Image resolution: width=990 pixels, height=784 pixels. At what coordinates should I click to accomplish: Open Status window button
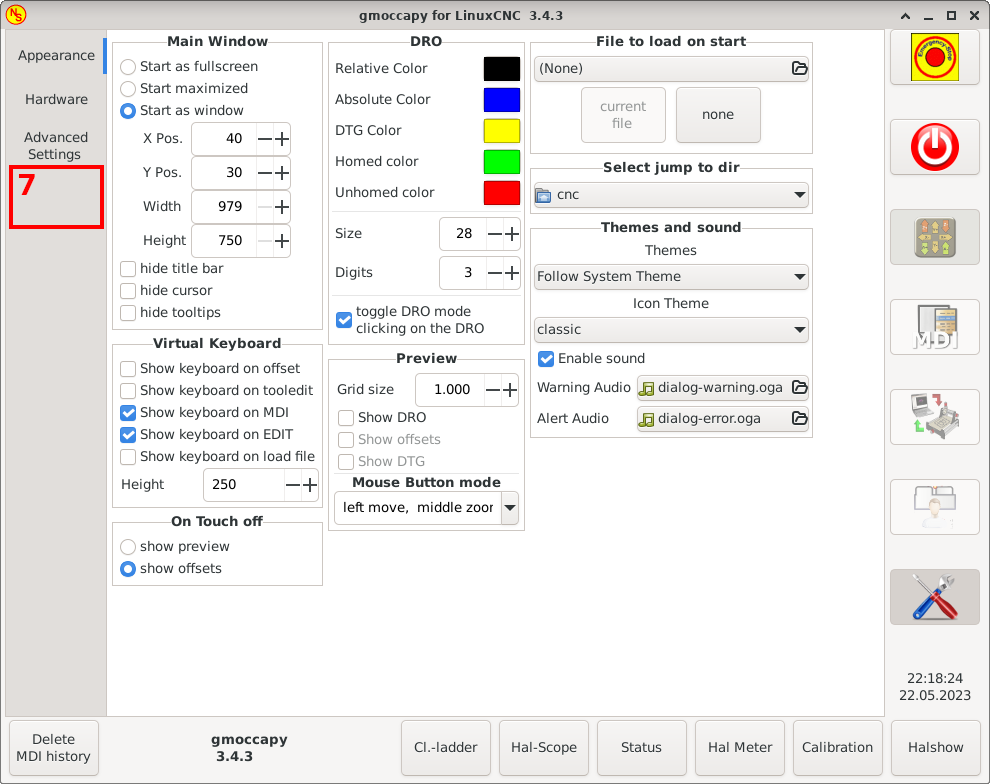641,748
